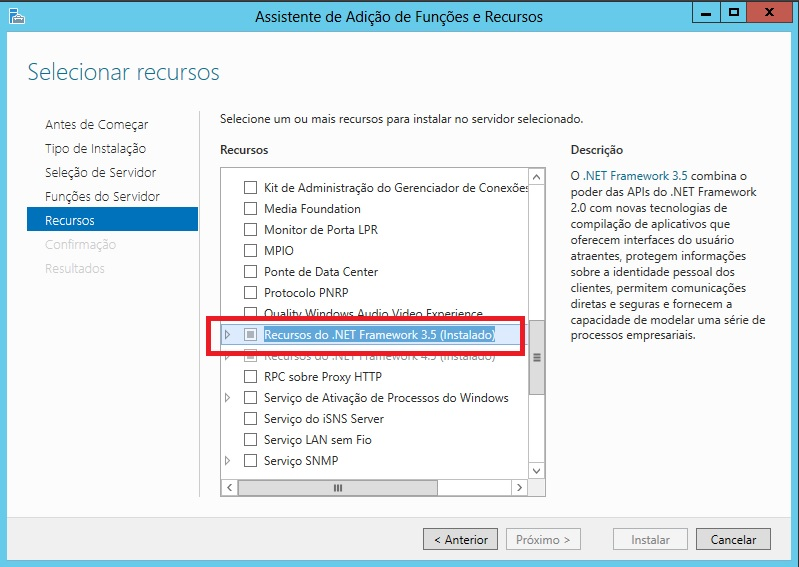Enable the MPIO feature checkbox

[251, 251]
